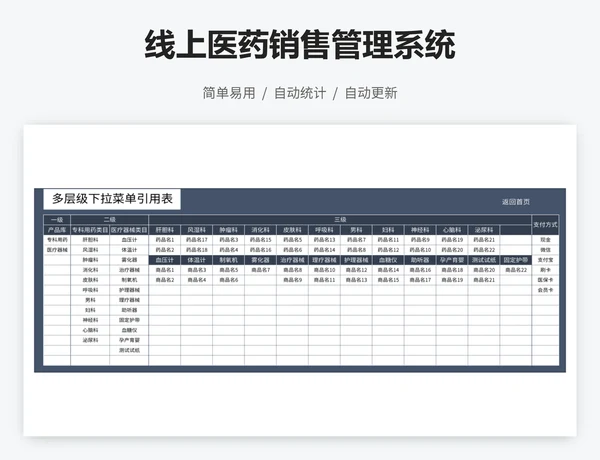This screenshot has height=460, width=600.
Task: Select 神经科 in the 专科用药类目 column
Action: click(x=90, y=320)
